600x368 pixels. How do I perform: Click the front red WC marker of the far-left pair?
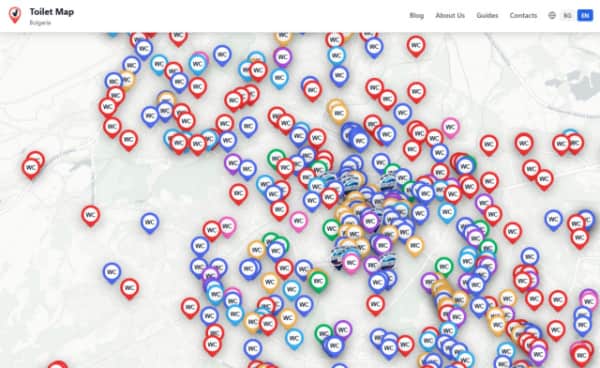pos(31,168)
